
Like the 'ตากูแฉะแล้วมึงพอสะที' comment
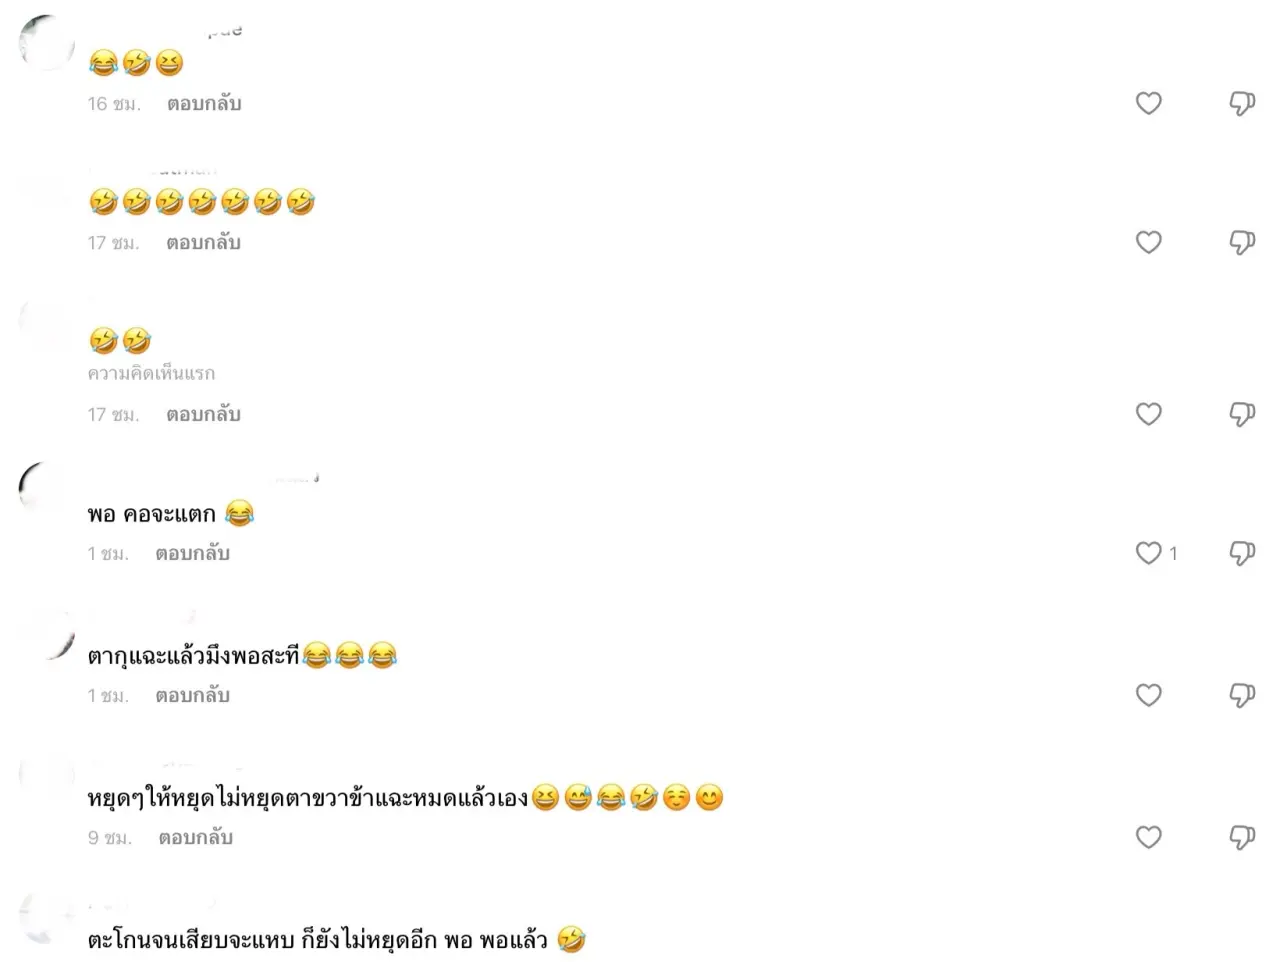pos(1148,695)
